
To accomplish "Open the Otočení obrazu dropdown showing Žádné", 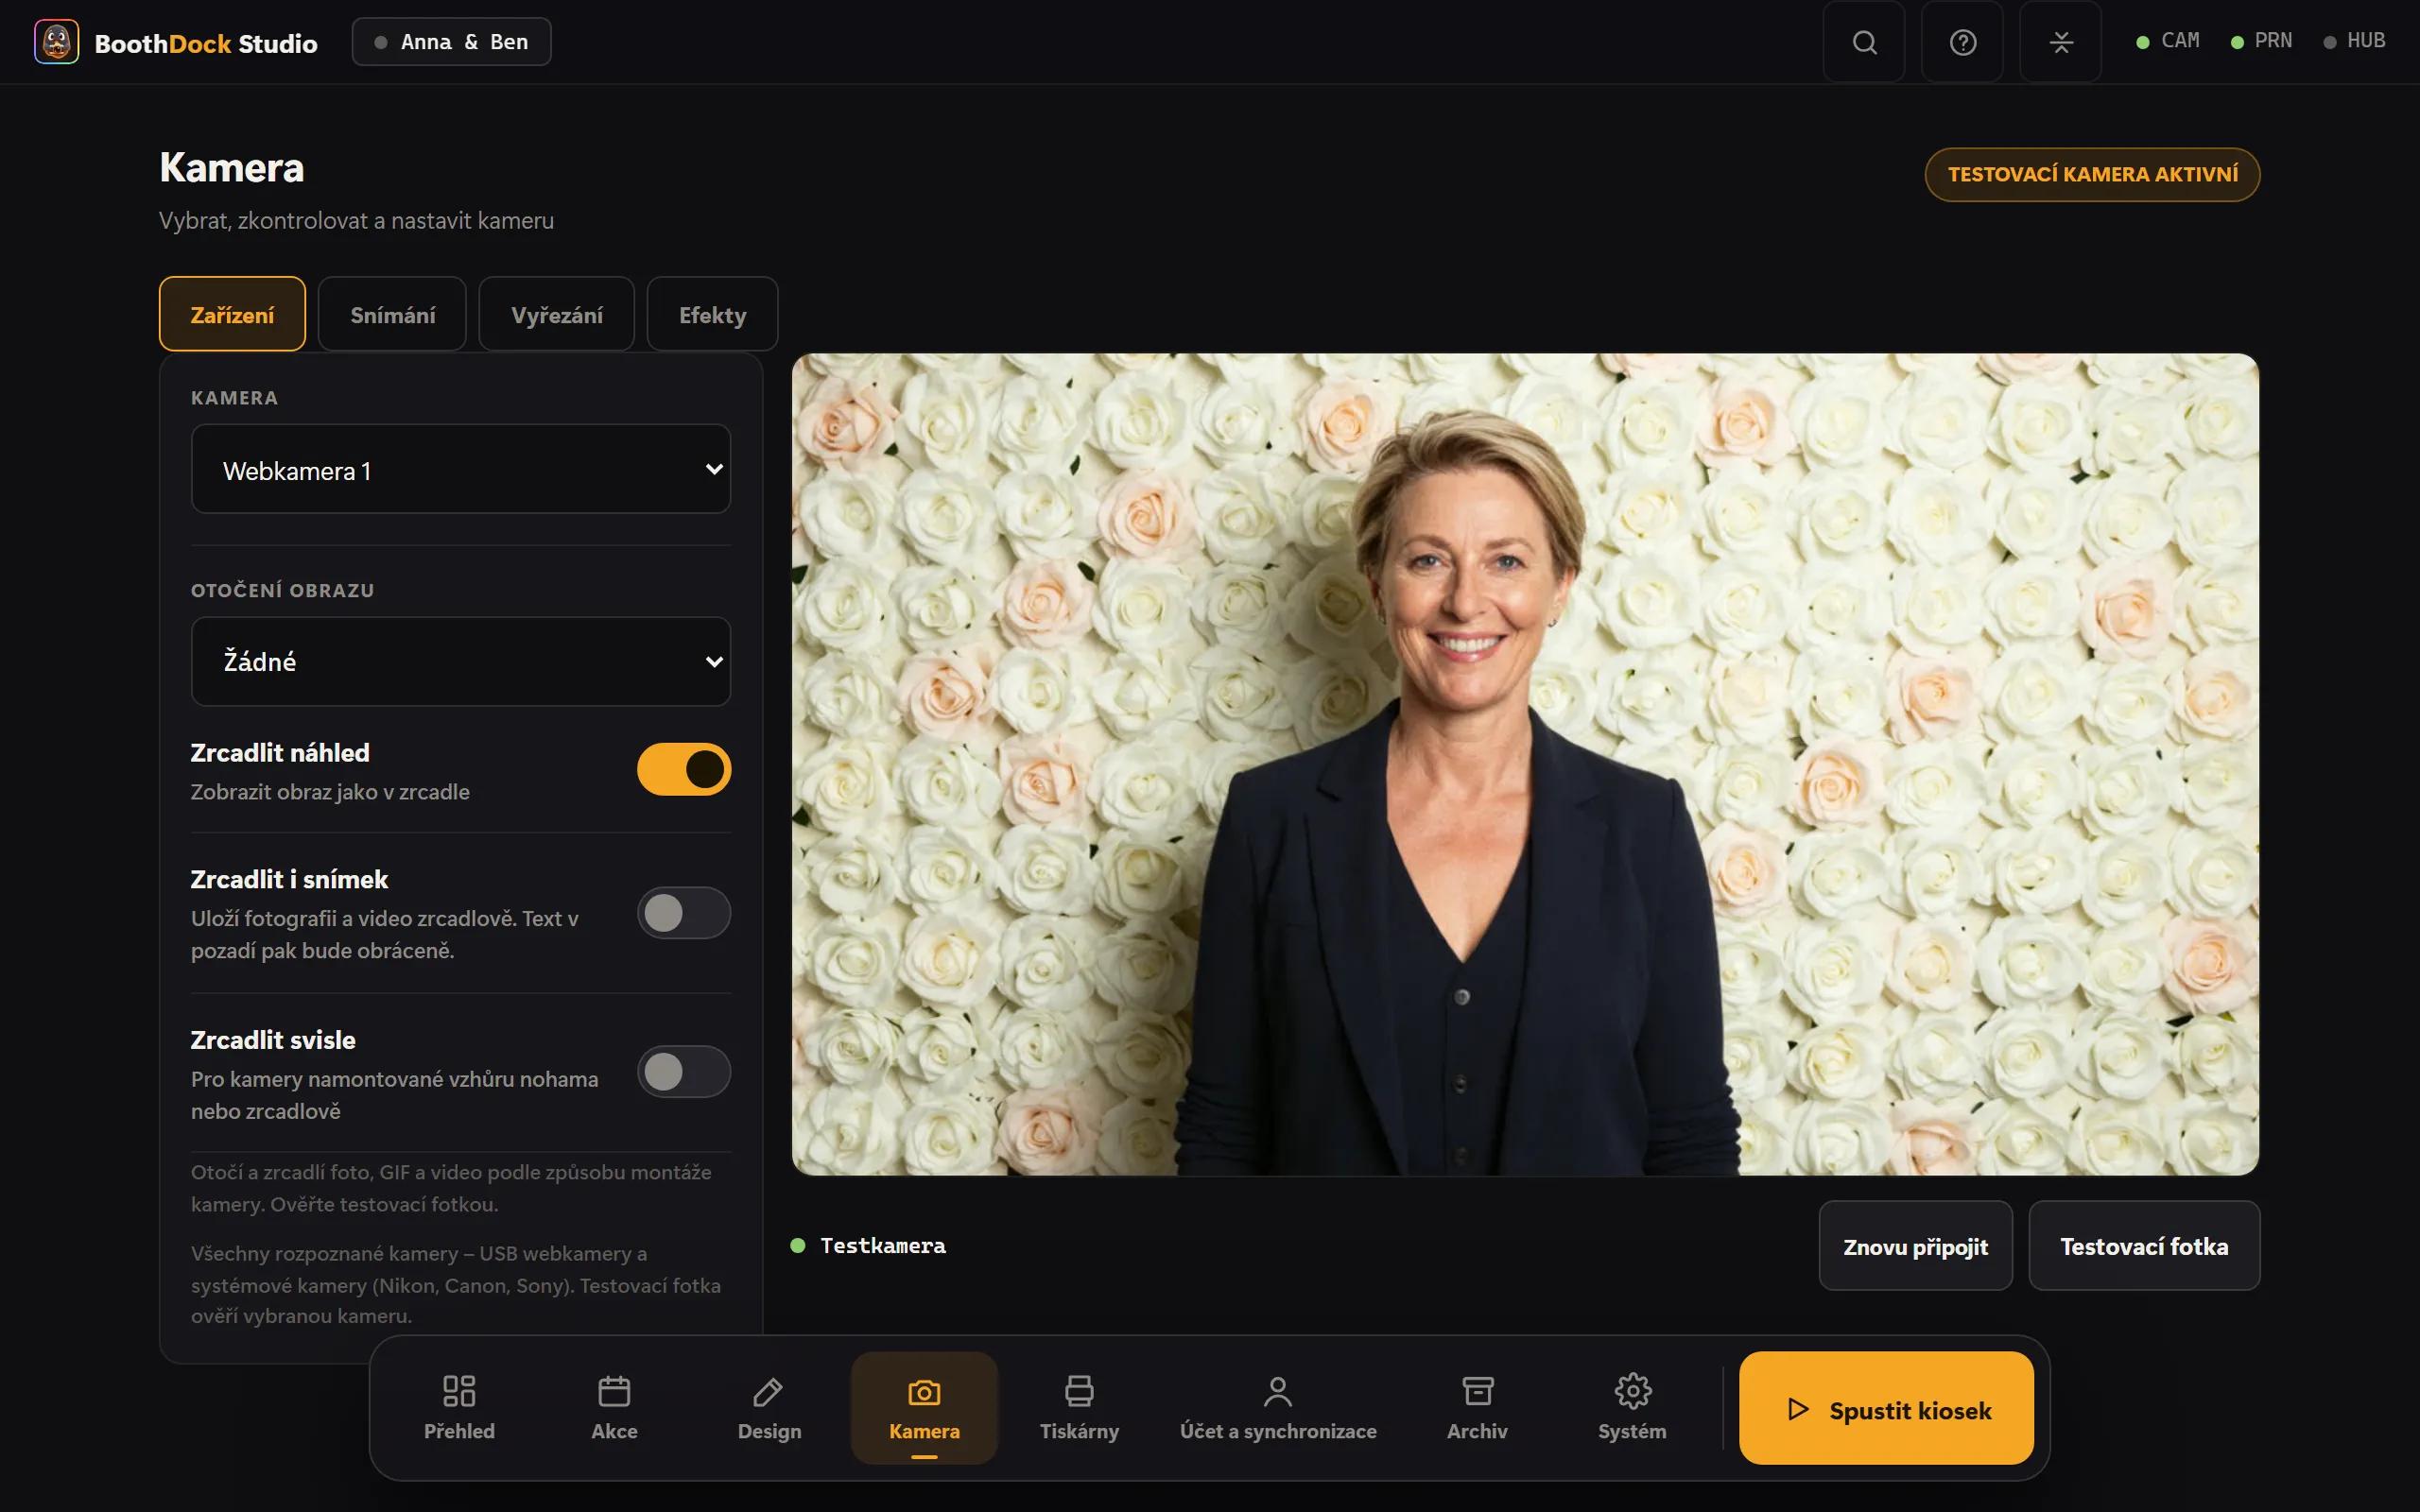I will coord(461,661).
